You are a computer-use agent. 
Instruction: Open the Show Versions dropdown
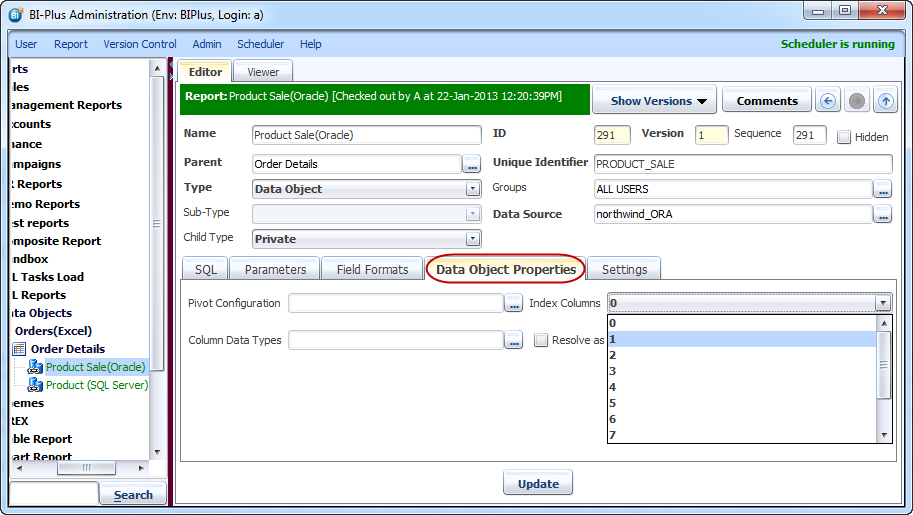coord(658,101)
